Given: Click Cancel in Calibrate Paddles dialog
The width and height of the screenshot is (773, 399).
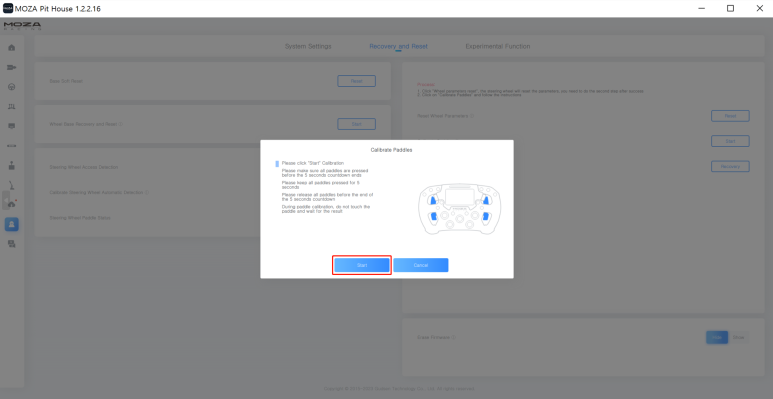Looking at the screenshot, I should click(x=421, y=265).
